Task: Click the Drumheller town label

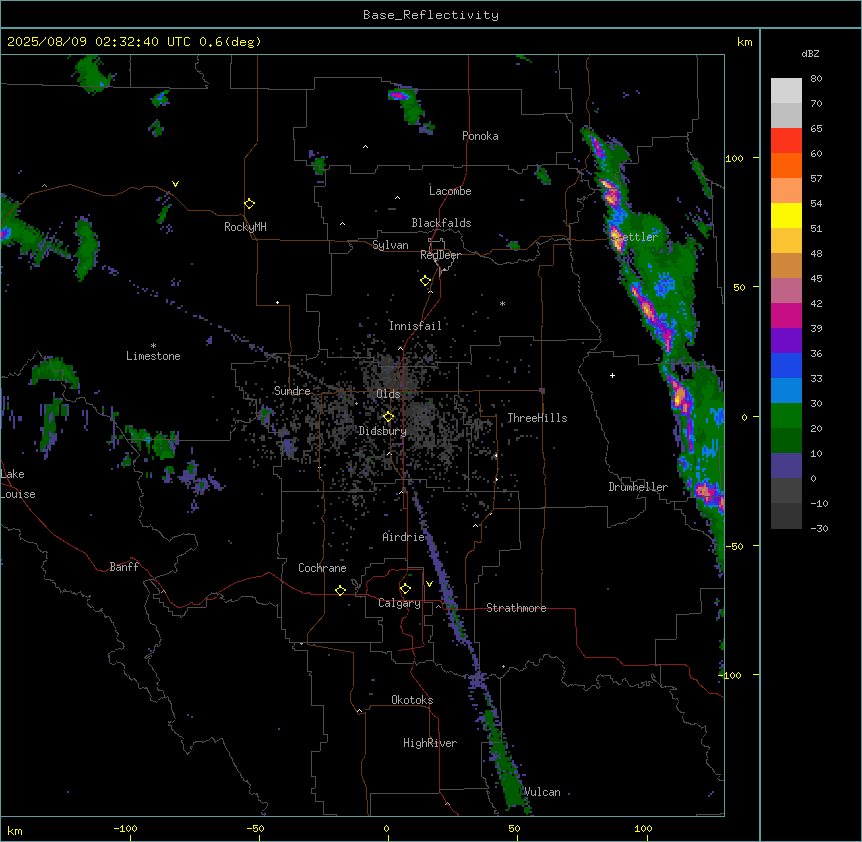Action: pyautogui.click(x=638, y=487)
